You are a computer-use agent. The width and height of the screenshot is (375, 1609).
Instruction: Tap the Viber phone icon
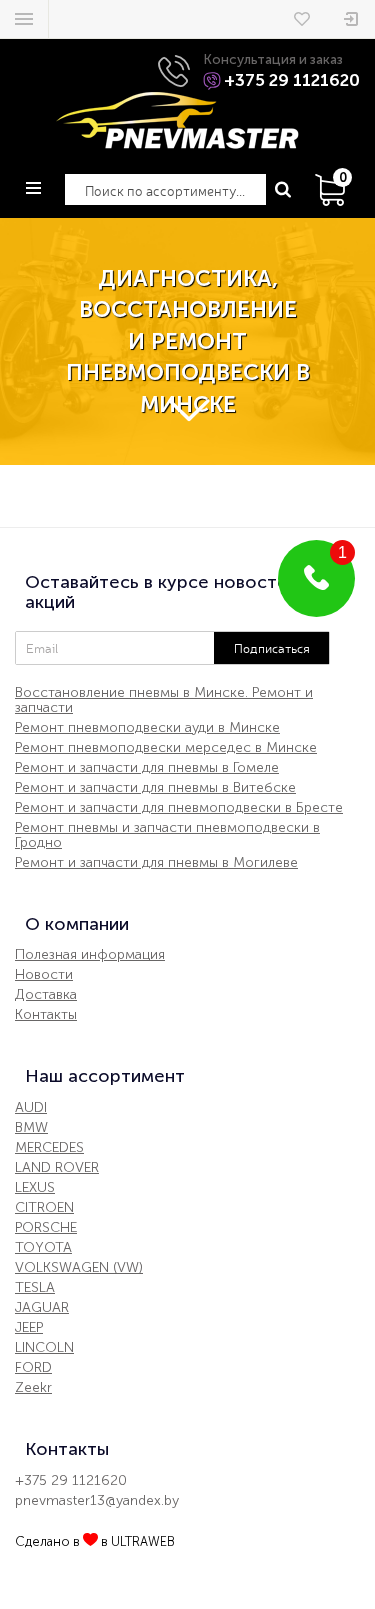tap(212, 80)
